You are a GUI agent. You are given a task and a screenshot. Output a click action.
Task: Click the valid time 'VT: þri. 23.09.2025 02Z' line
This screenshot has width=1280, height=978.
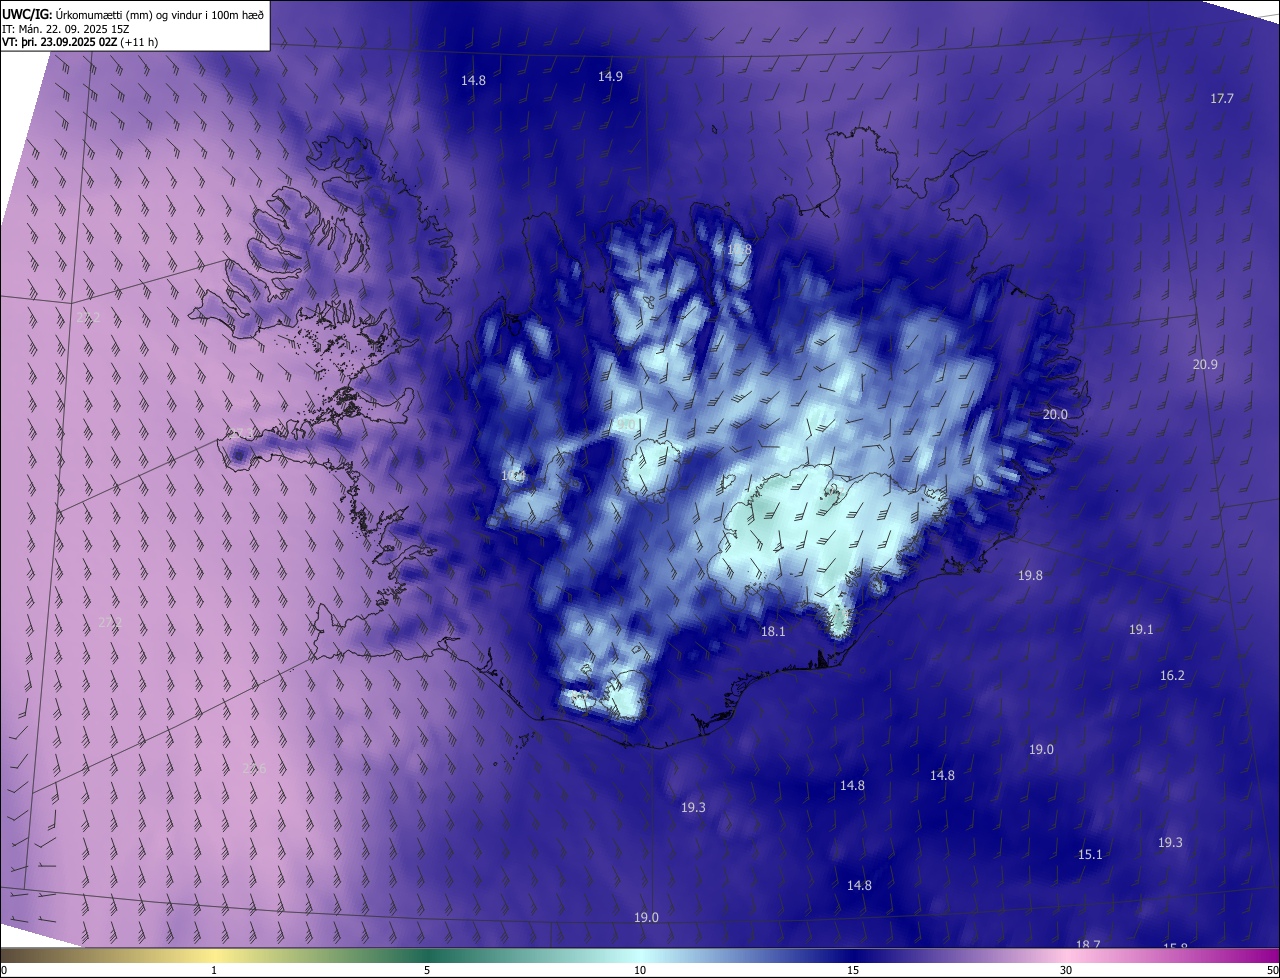point(80,42)
